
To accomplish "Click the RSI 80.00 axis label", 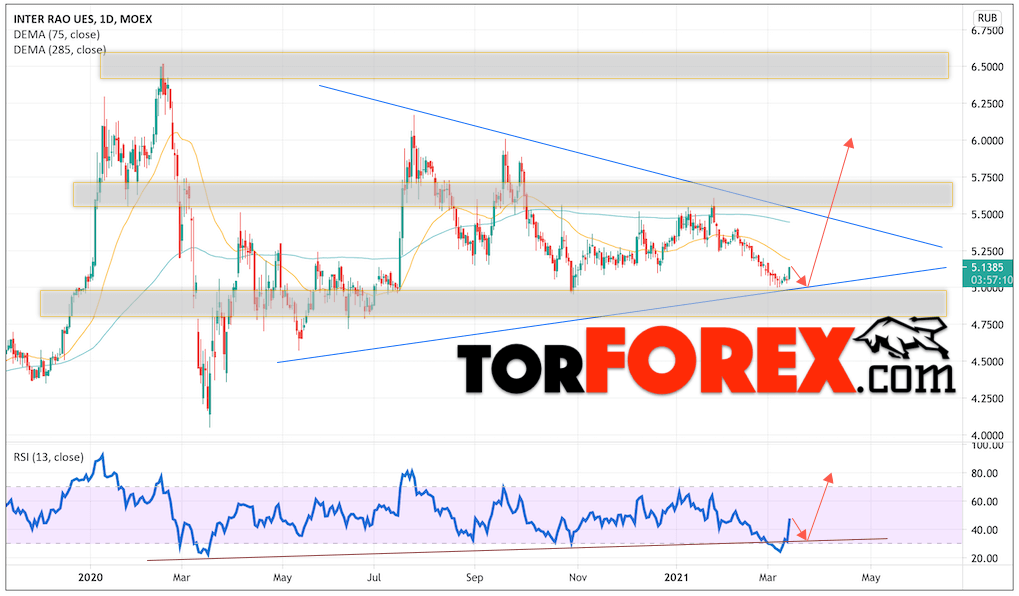I will click(985, 473).
